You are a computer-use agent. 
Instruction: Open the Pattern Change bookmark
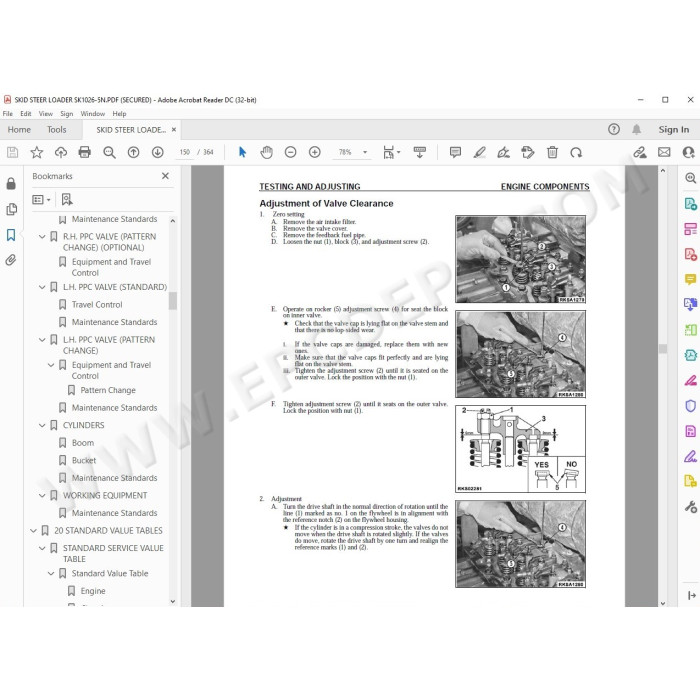pos(108,390)
